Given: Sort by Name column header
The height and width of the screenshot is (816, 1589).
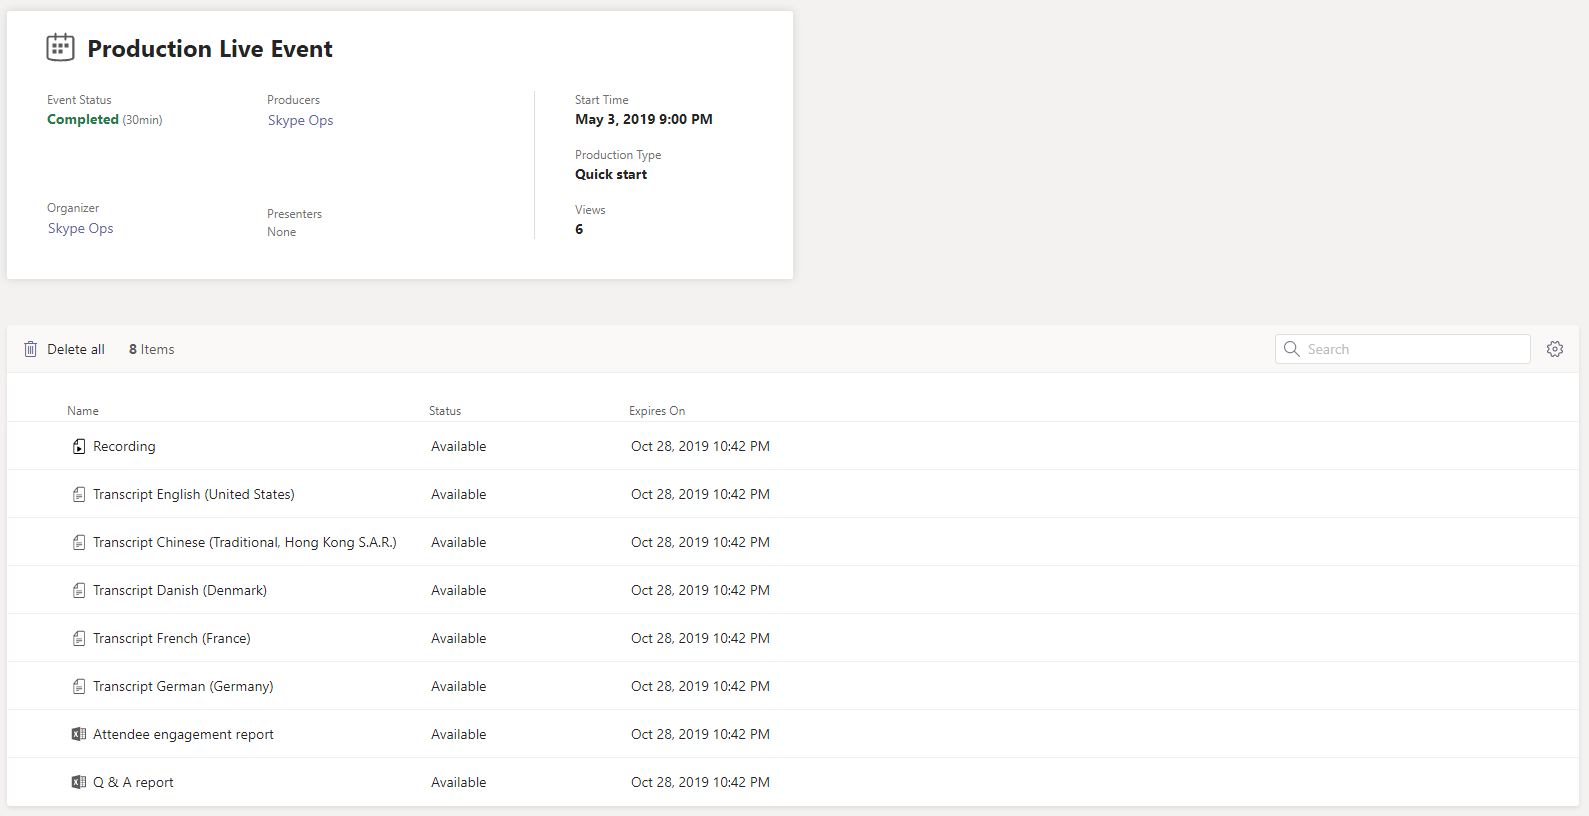Looking at the screenshot, I should pyautogui.click(x=83, y=411).
